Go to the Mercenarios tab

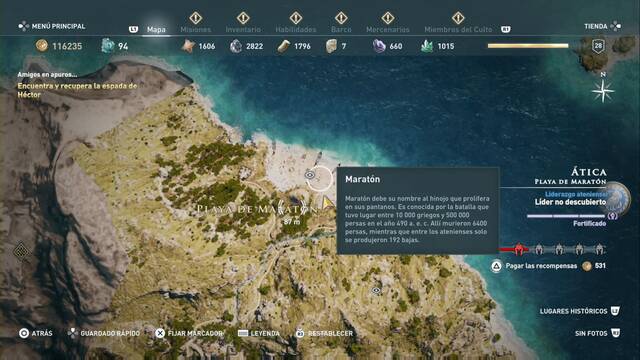(388, 29)
